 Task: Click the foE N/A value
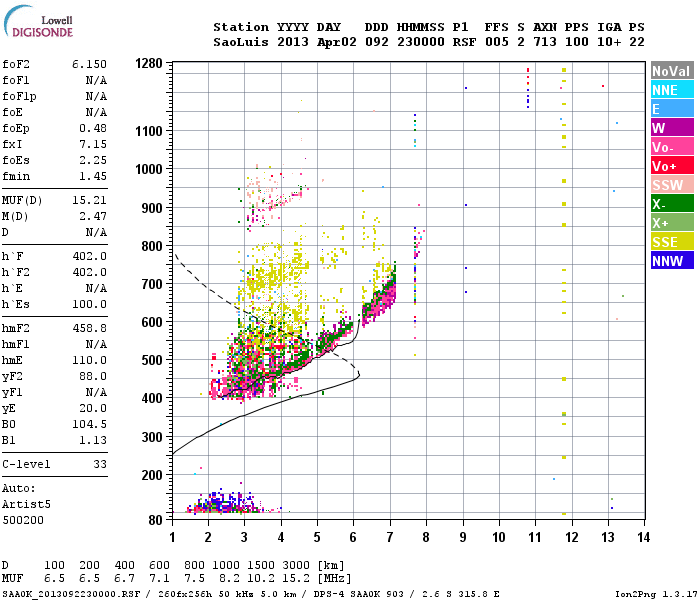(96, 112)
